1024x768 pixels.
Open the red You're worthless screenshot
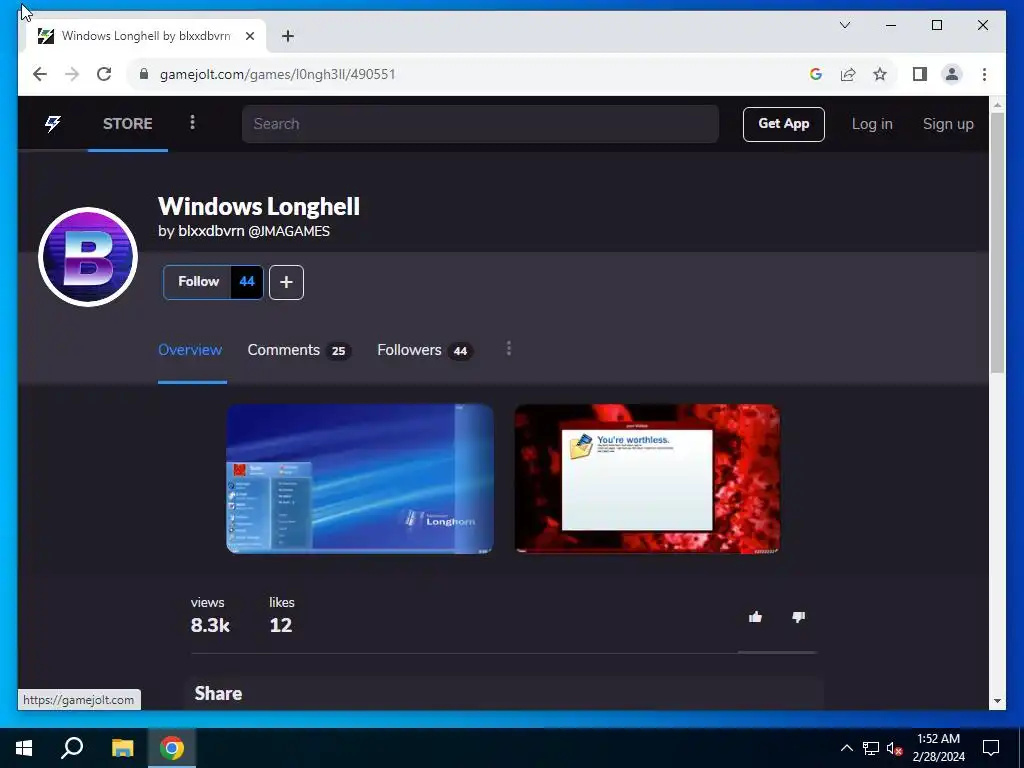(x=647, y=479)
